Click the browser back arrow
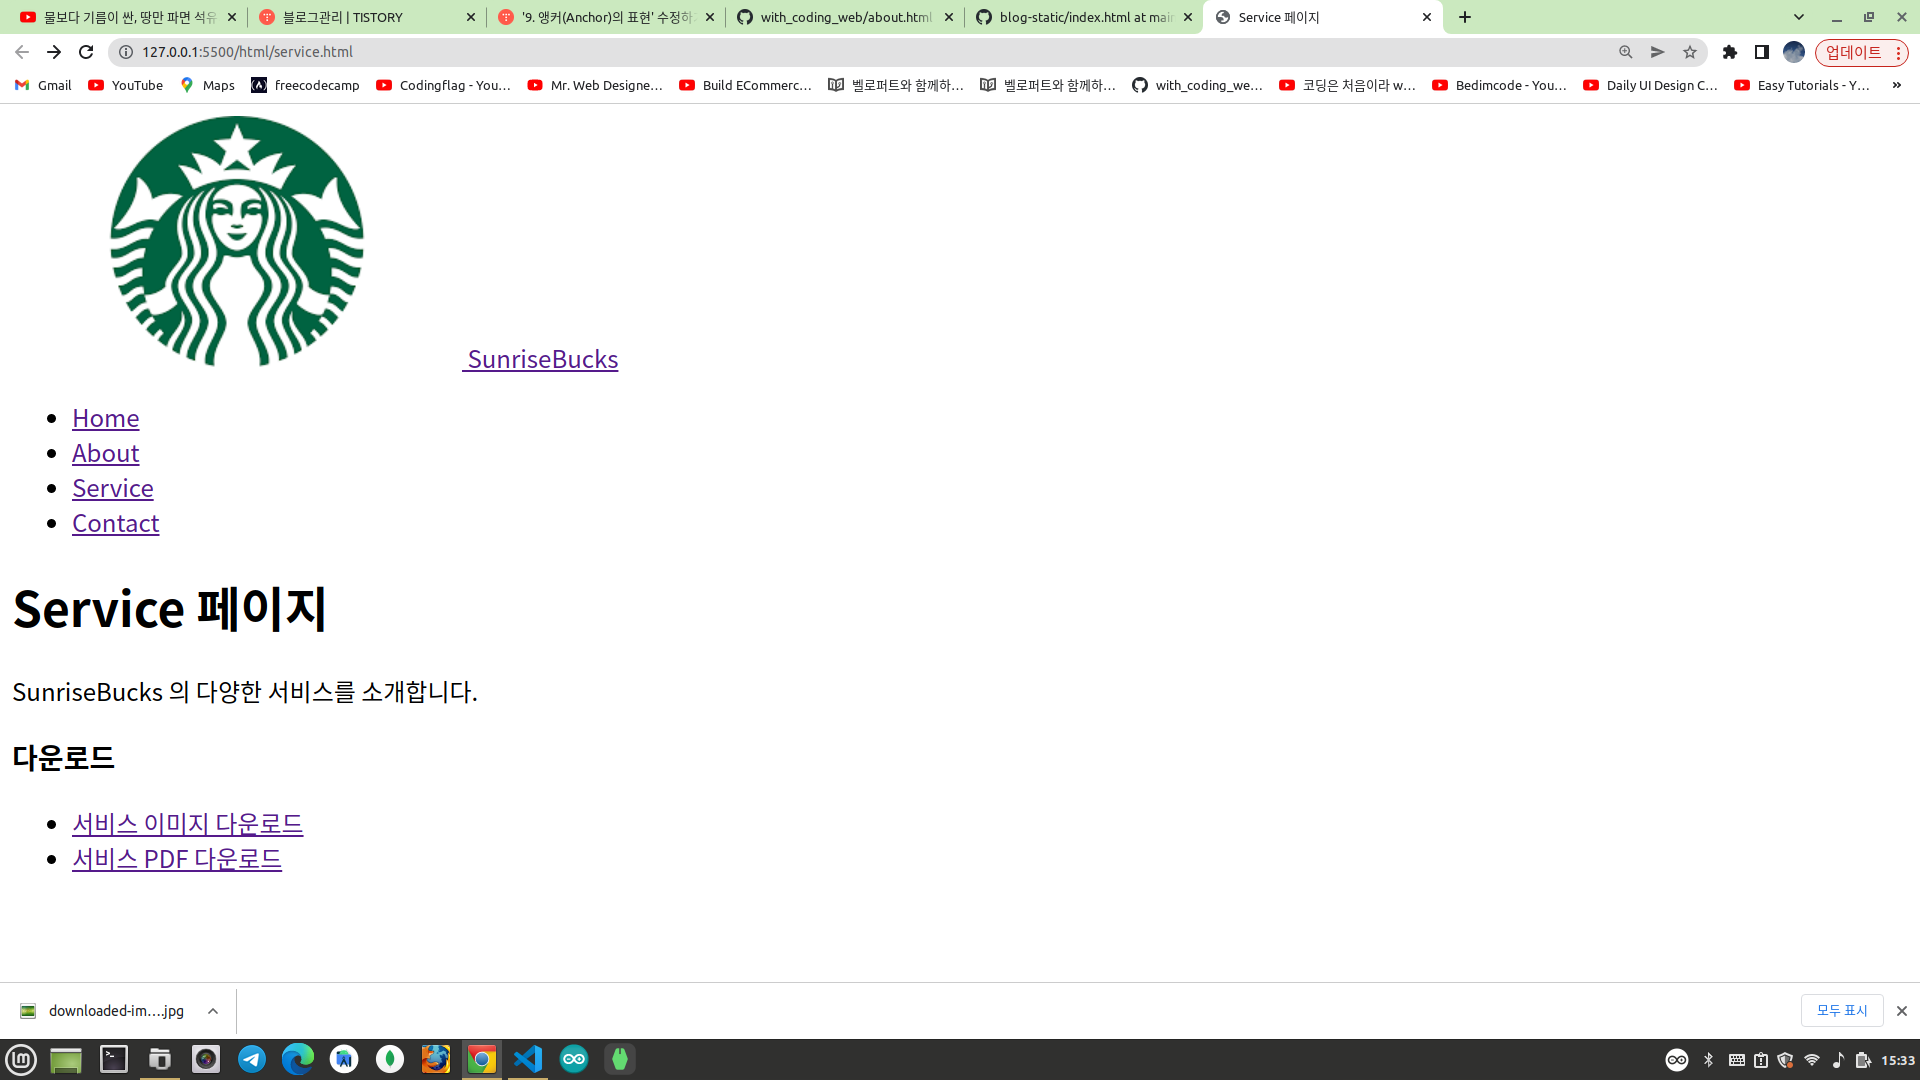This screenshot has height=1080, width=1920. [x=22, y=52]
